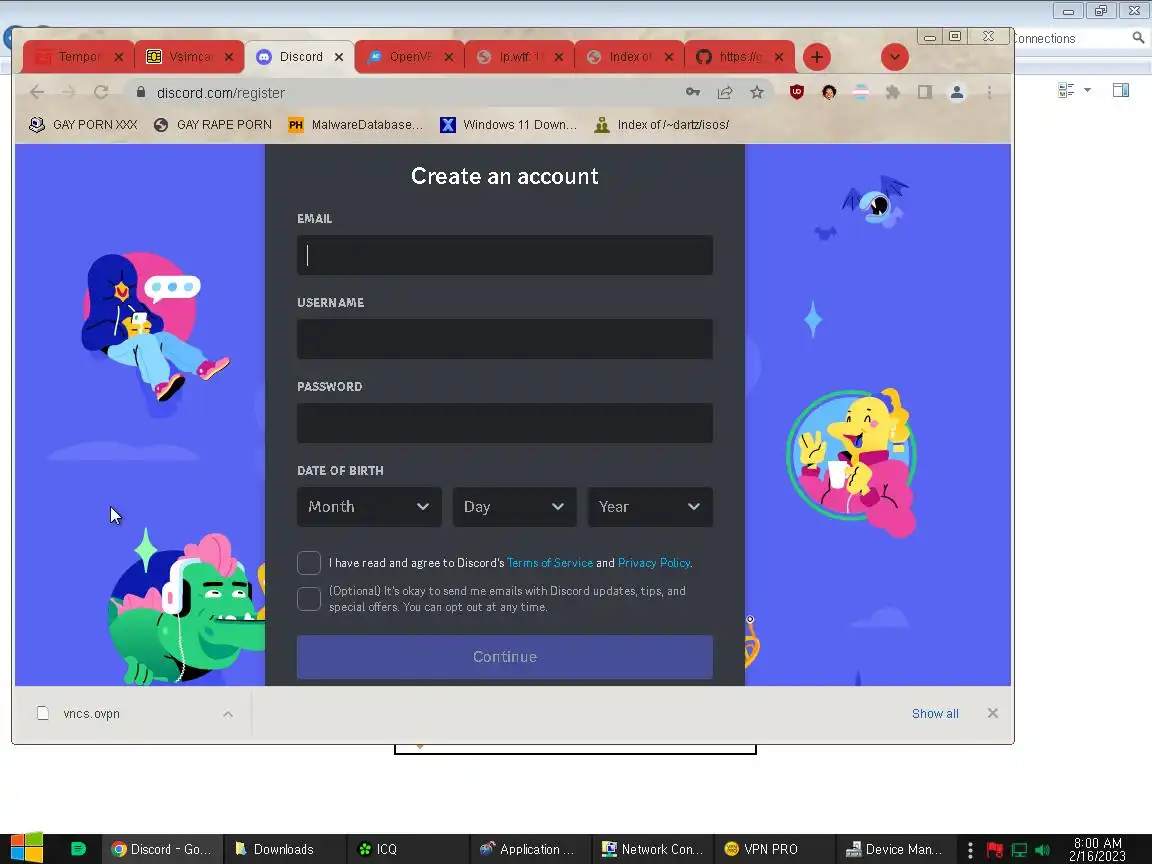
Task: Click the browser back arrow
Action: pyautogui.click(x=37, y=92)
